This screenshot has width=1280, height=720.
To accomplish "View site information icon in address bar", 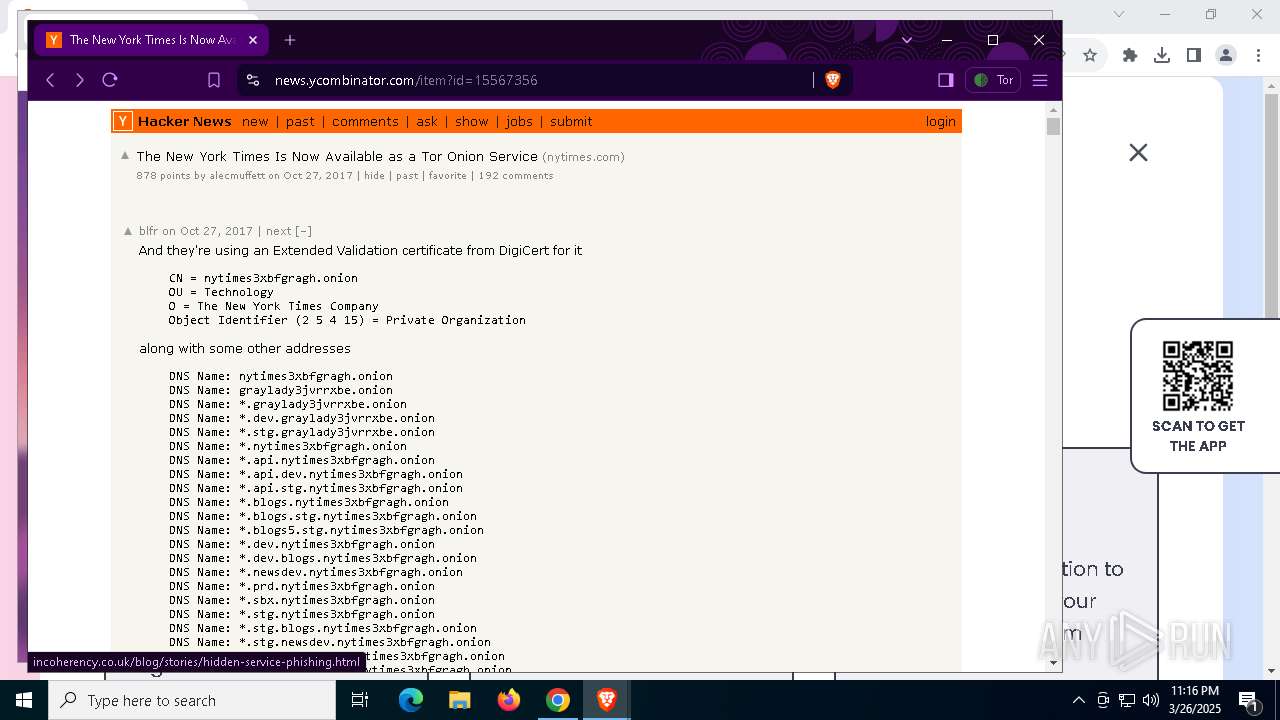I will click(253, 80).
